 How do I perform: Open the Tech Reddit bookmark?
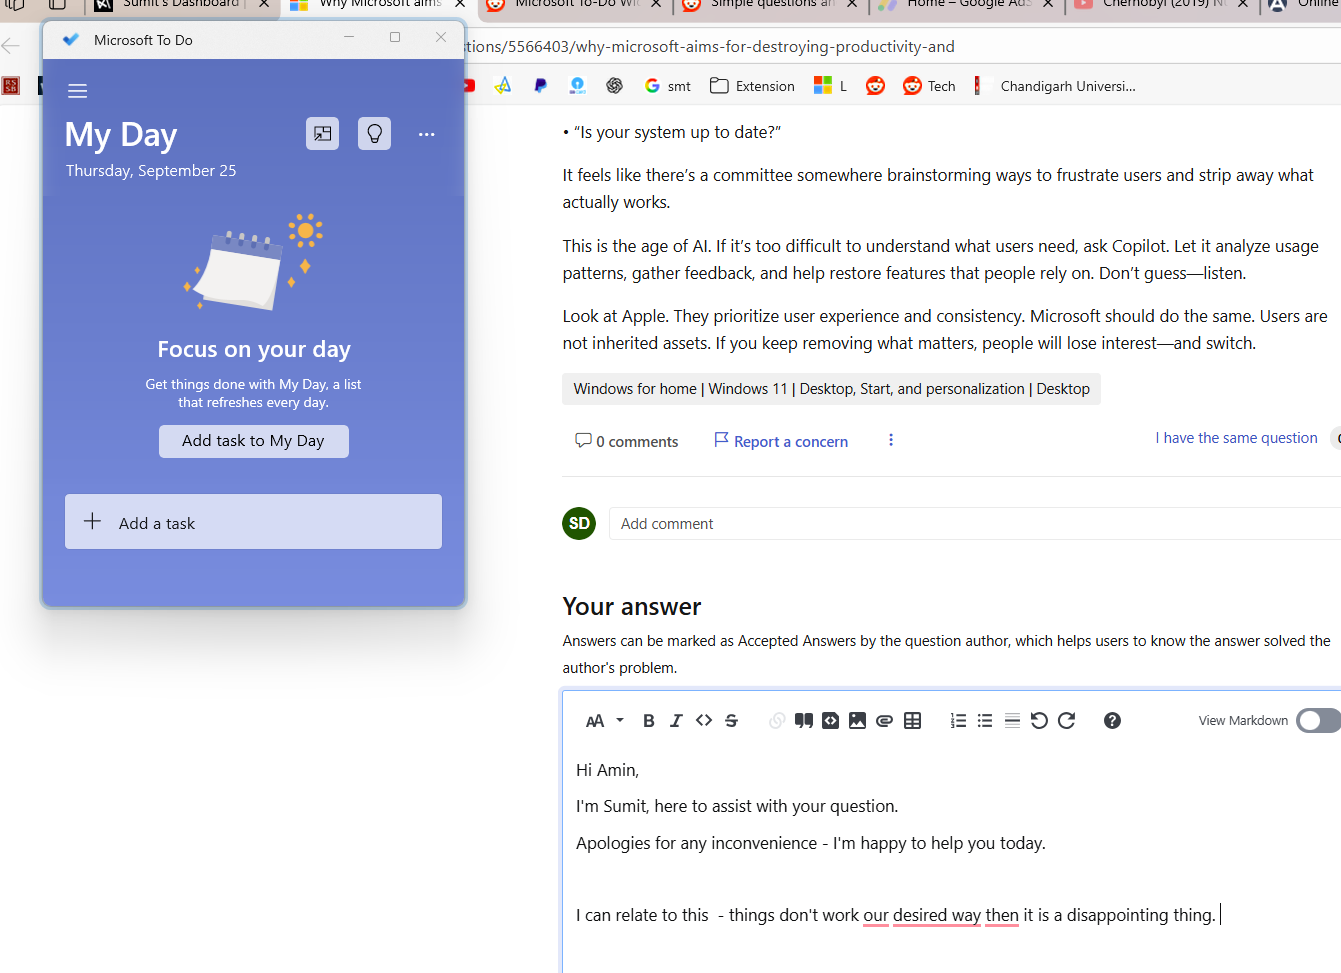pyautogui.click(x=929, y=86)
